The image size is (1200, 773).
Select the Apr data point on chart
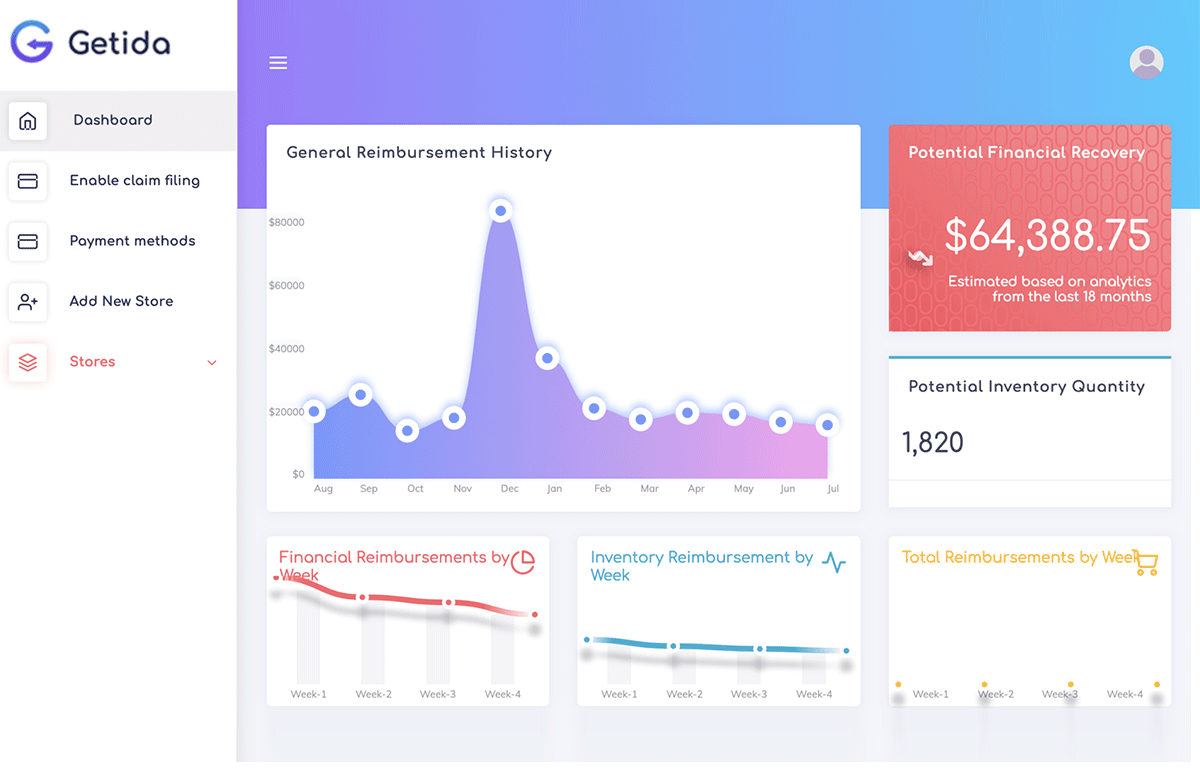click(687, 412)
